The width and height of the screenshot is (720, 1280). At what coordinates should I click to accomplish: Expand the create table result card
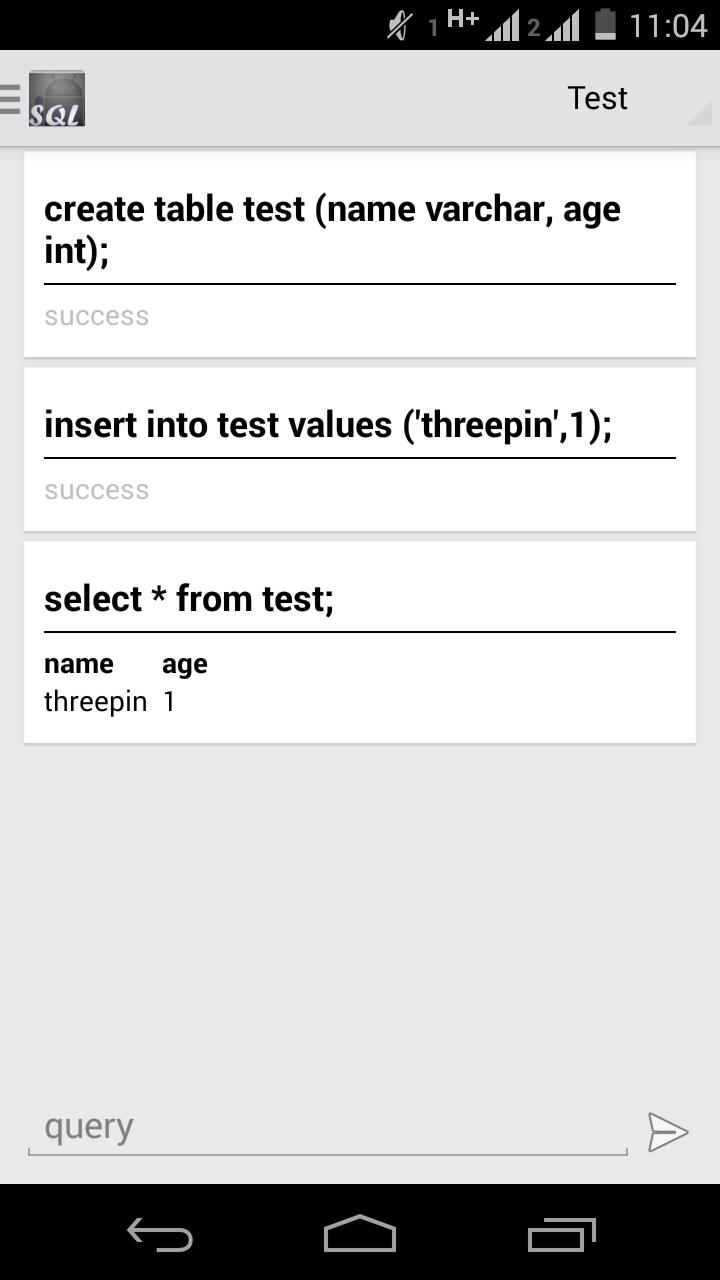[x=360, y=255]
